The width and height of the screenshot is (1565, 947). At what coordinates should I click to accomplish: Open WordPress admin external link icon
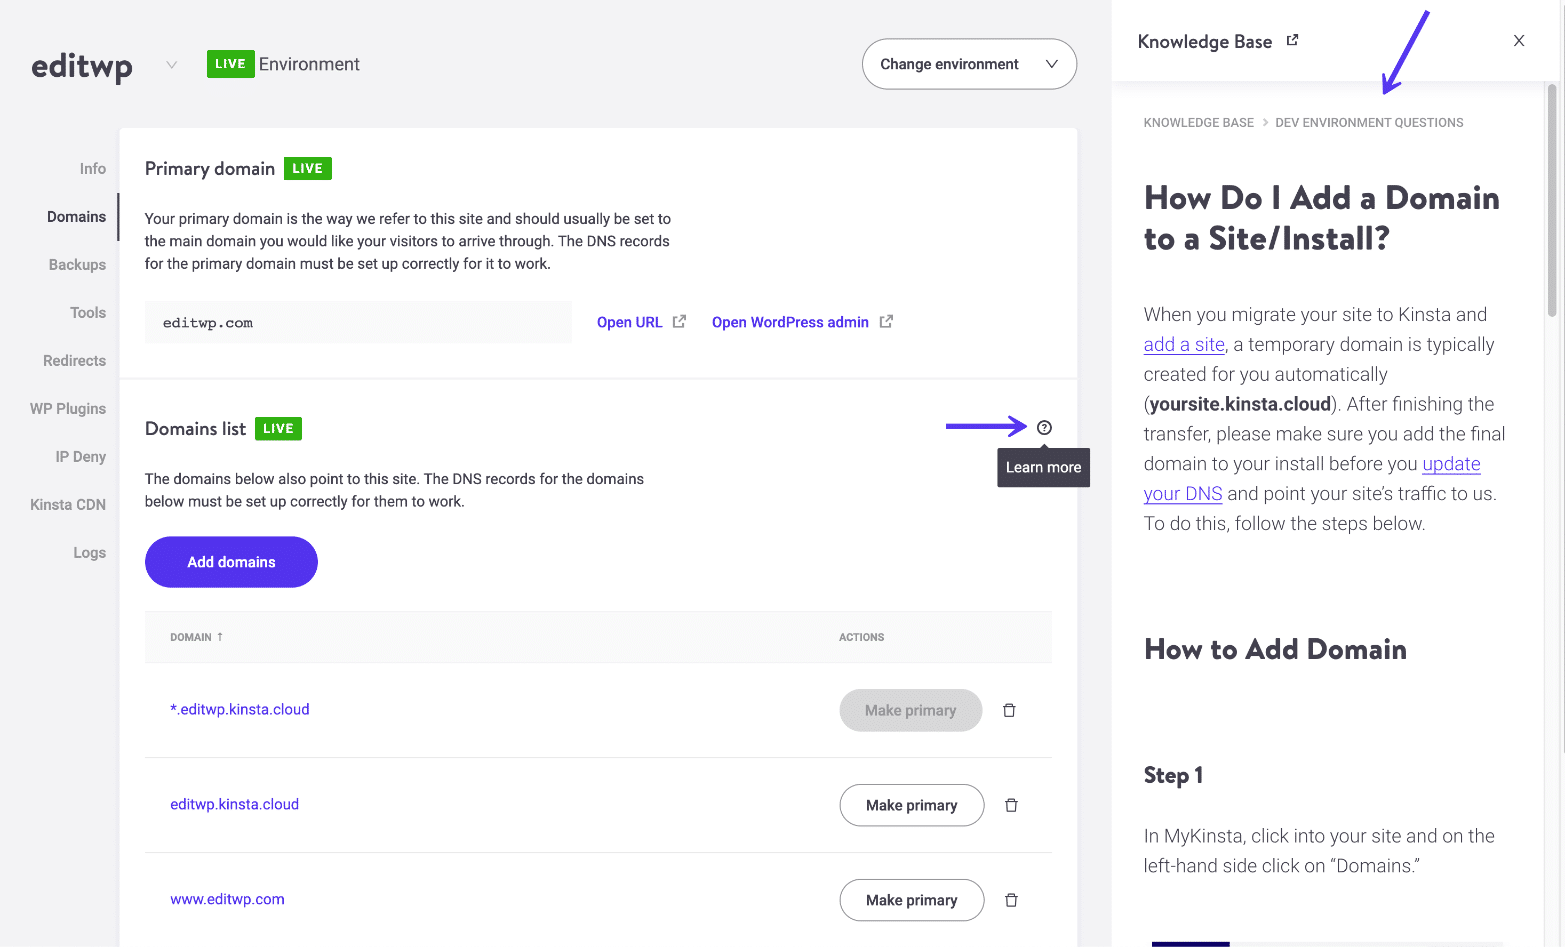[886, 321]
